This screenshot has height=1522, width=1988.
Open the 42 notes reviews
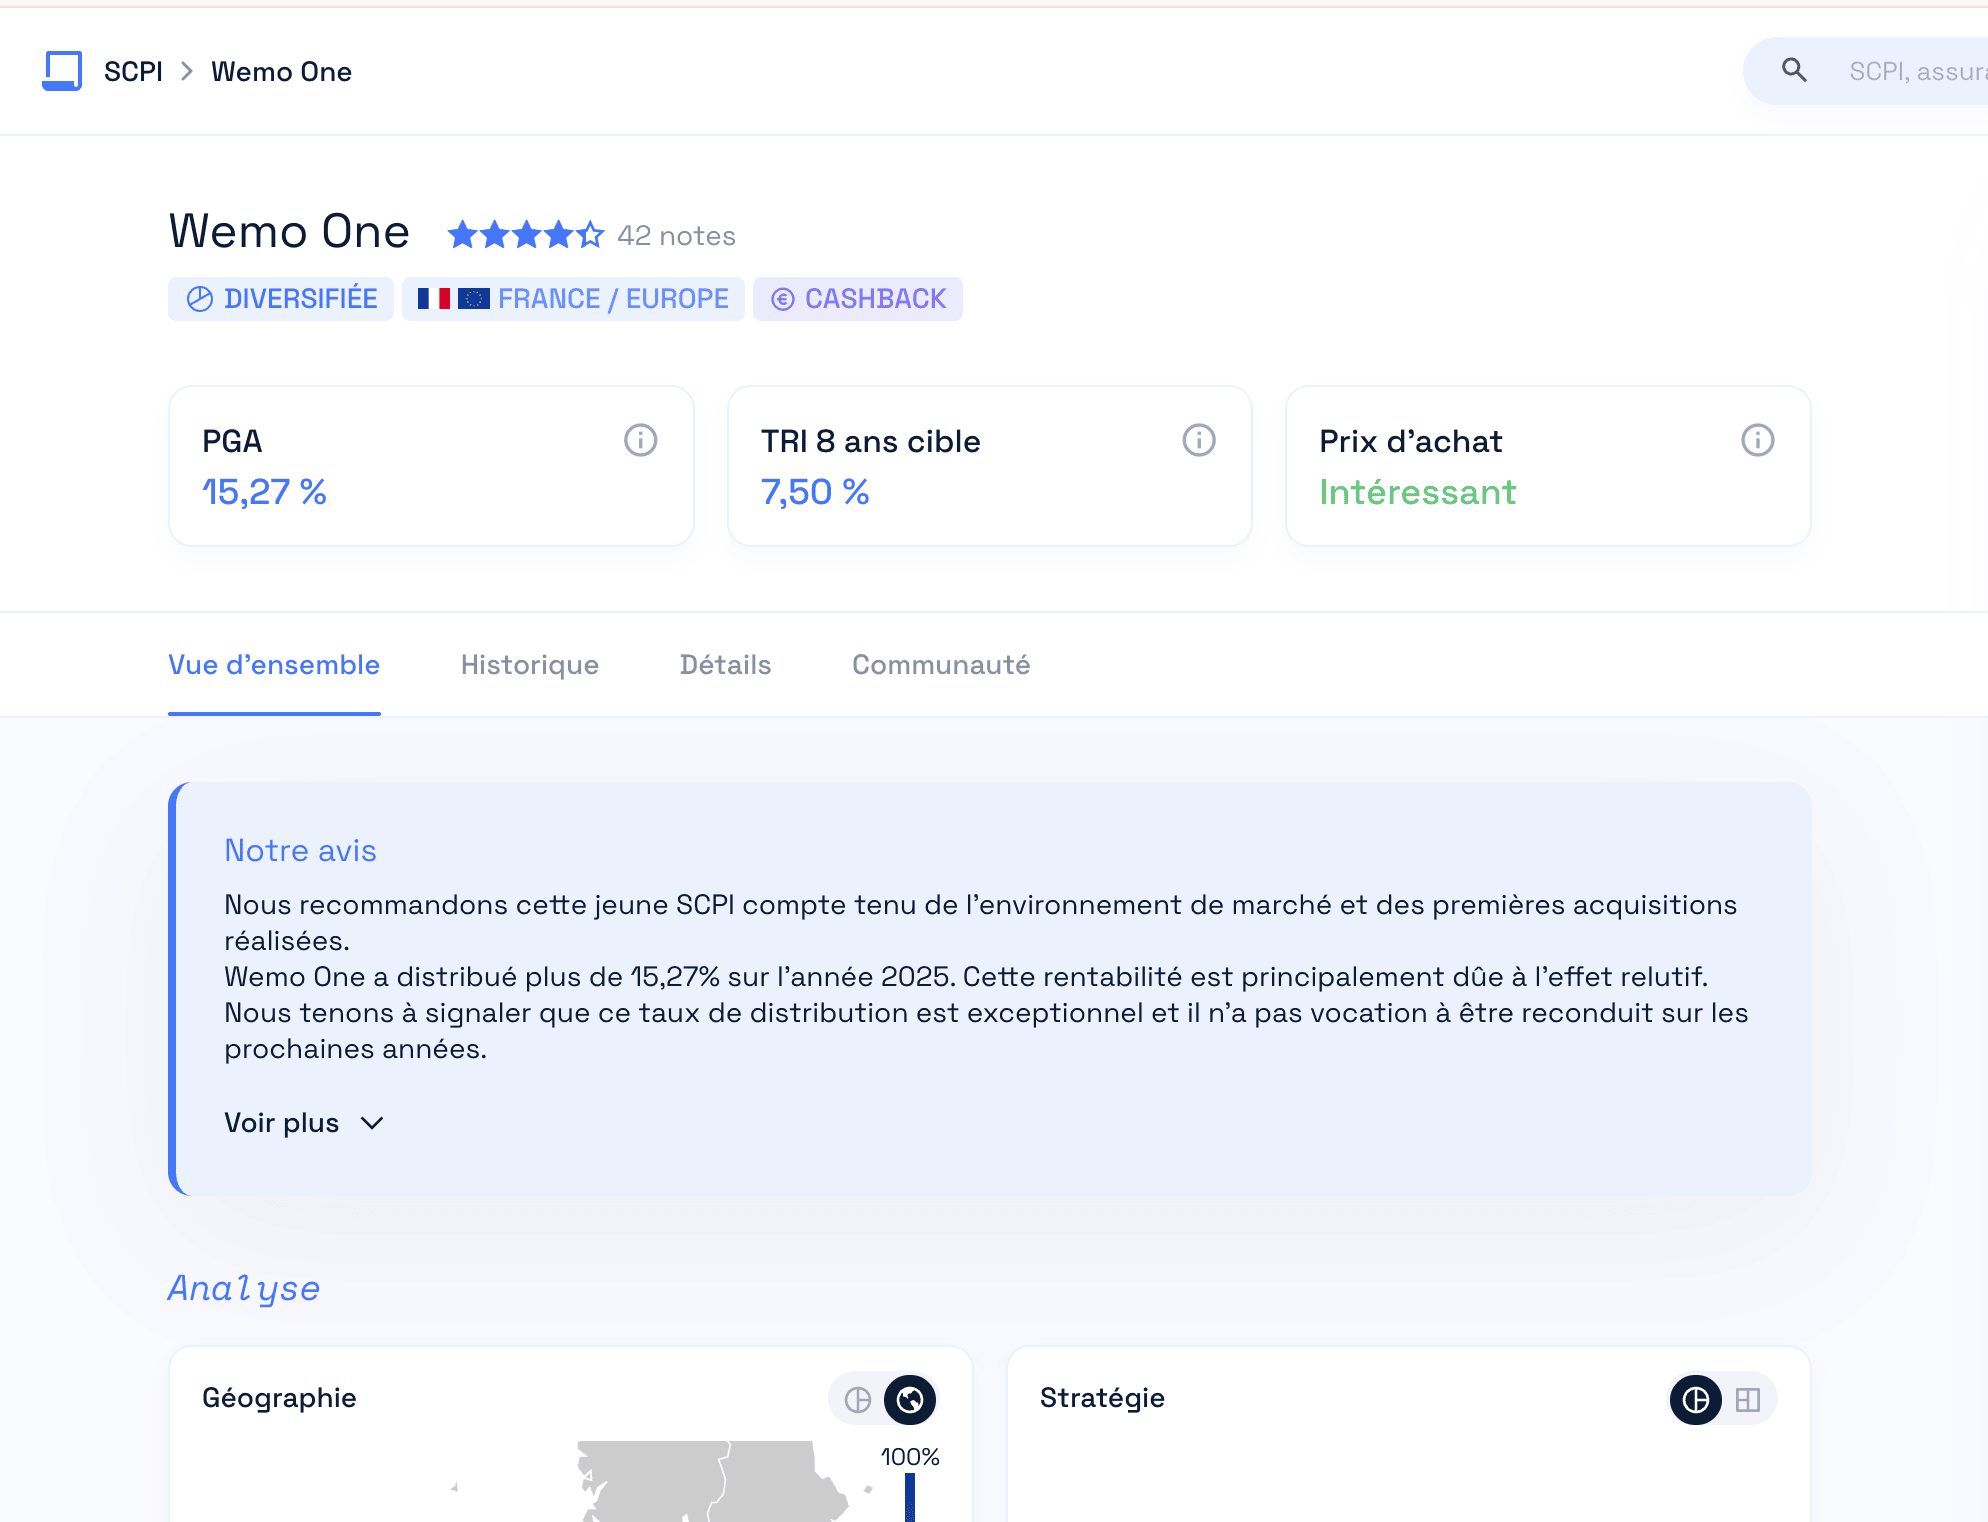(676, 236)
